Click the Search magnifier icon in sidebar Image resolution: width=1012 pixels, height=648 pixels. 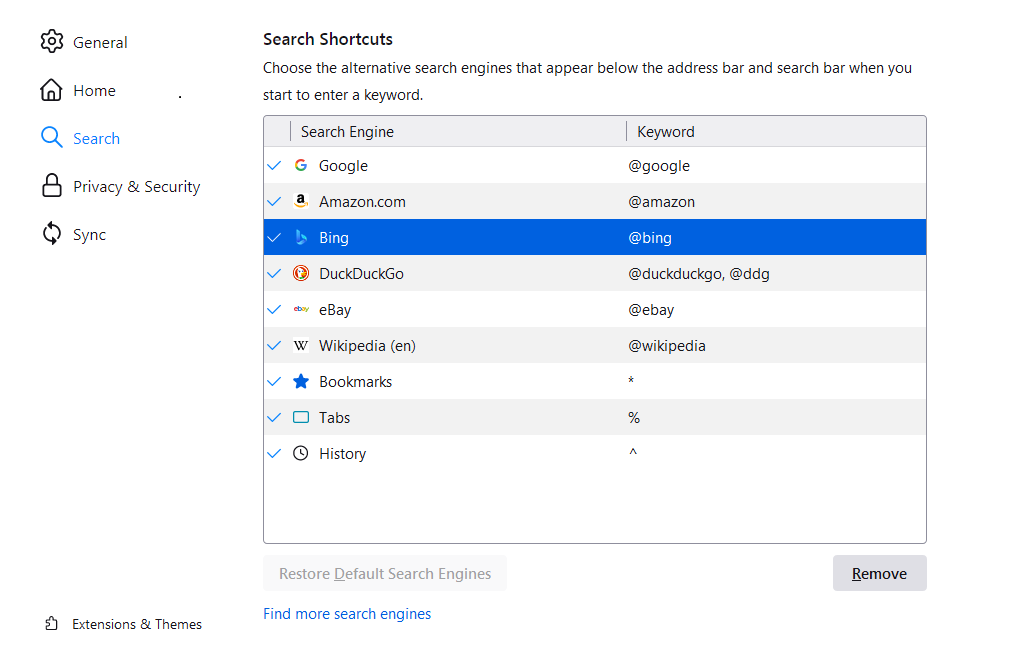tap(51, 137)
